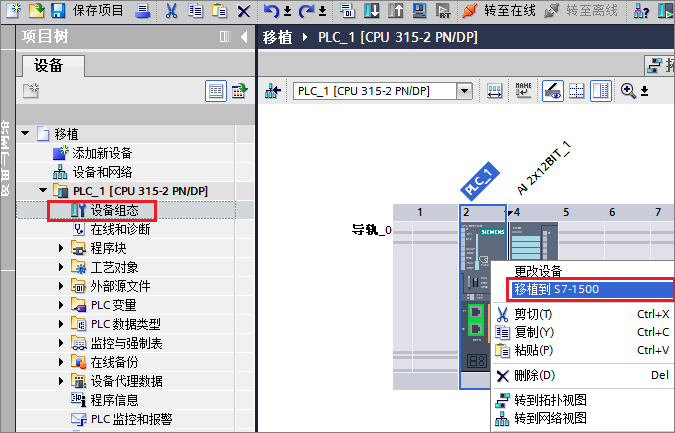The image size is (675, 433).
Task: Click the zoom magnifier icon
Action: [x=628, y=91]
